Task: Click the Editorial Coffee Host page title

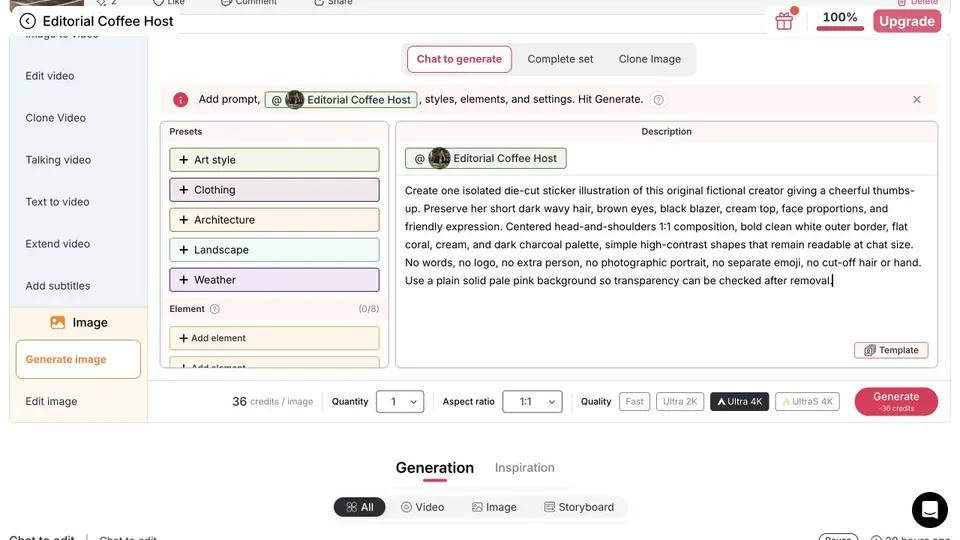Action: (108, 21)
